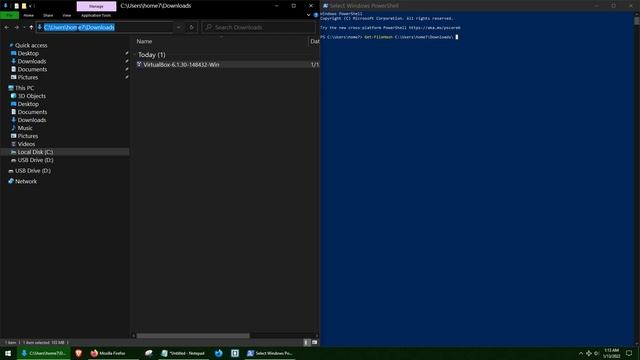The image size is (640, 360).
Task: Click the address bar path field
Action: click(x=104, y=27)
